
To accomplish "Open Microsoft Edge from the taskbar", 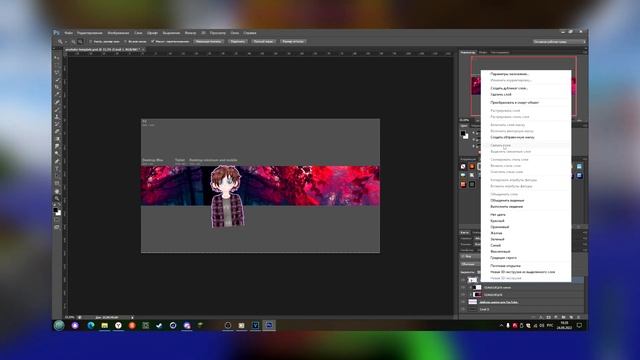I will [x=91, y=325].
